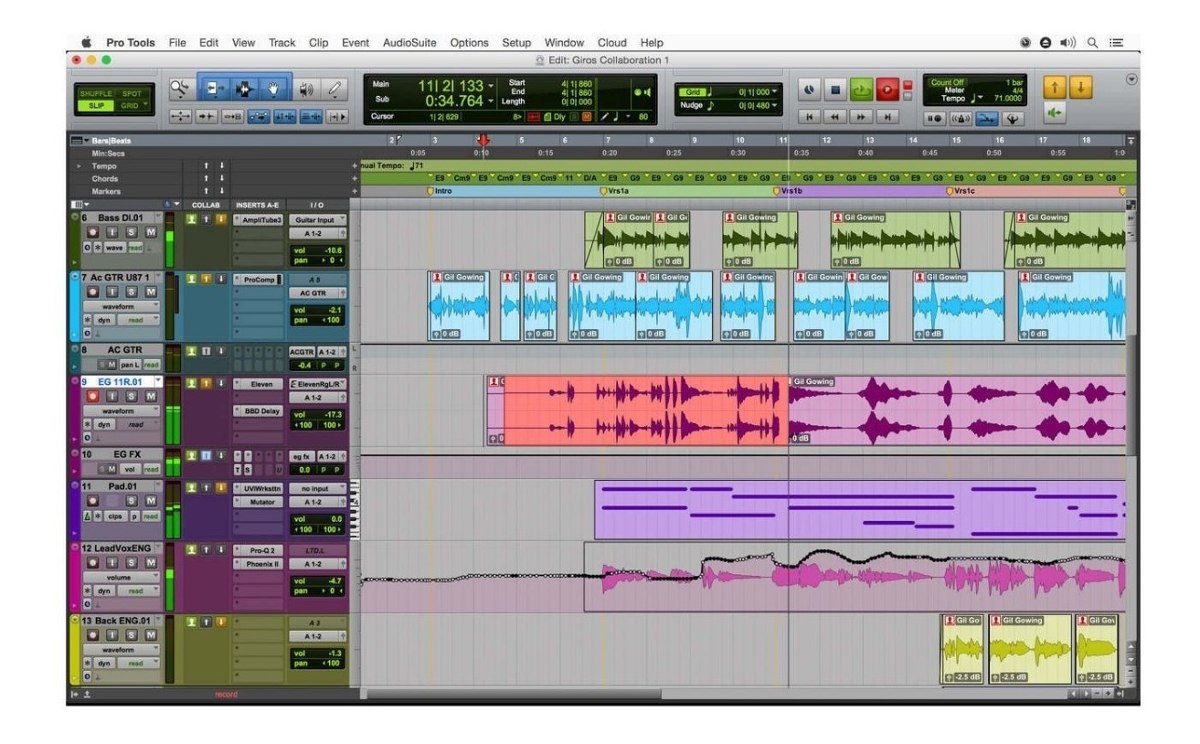Open the AudioSuite menu
Viewport: 1200px width, 744px height.
click(410, 42)
